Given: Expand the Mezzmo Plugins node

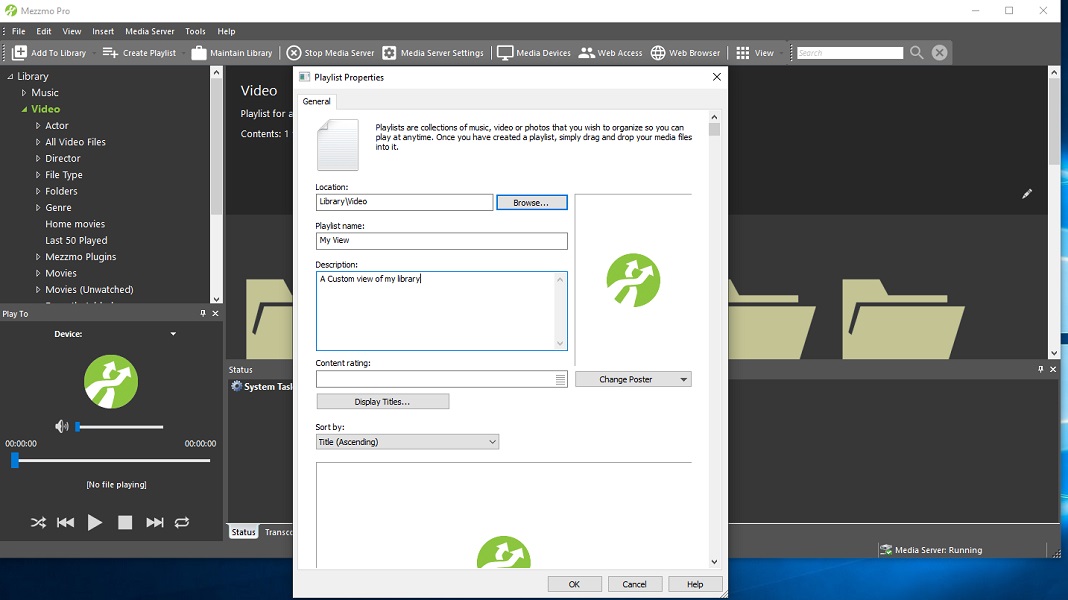Looking at the screenshot, I should click(38, 257).
